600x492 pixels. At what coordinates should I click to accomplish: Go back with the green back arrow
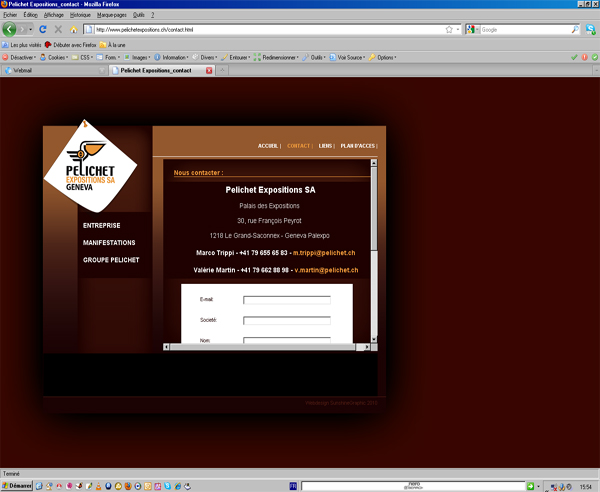coord(9,29)
